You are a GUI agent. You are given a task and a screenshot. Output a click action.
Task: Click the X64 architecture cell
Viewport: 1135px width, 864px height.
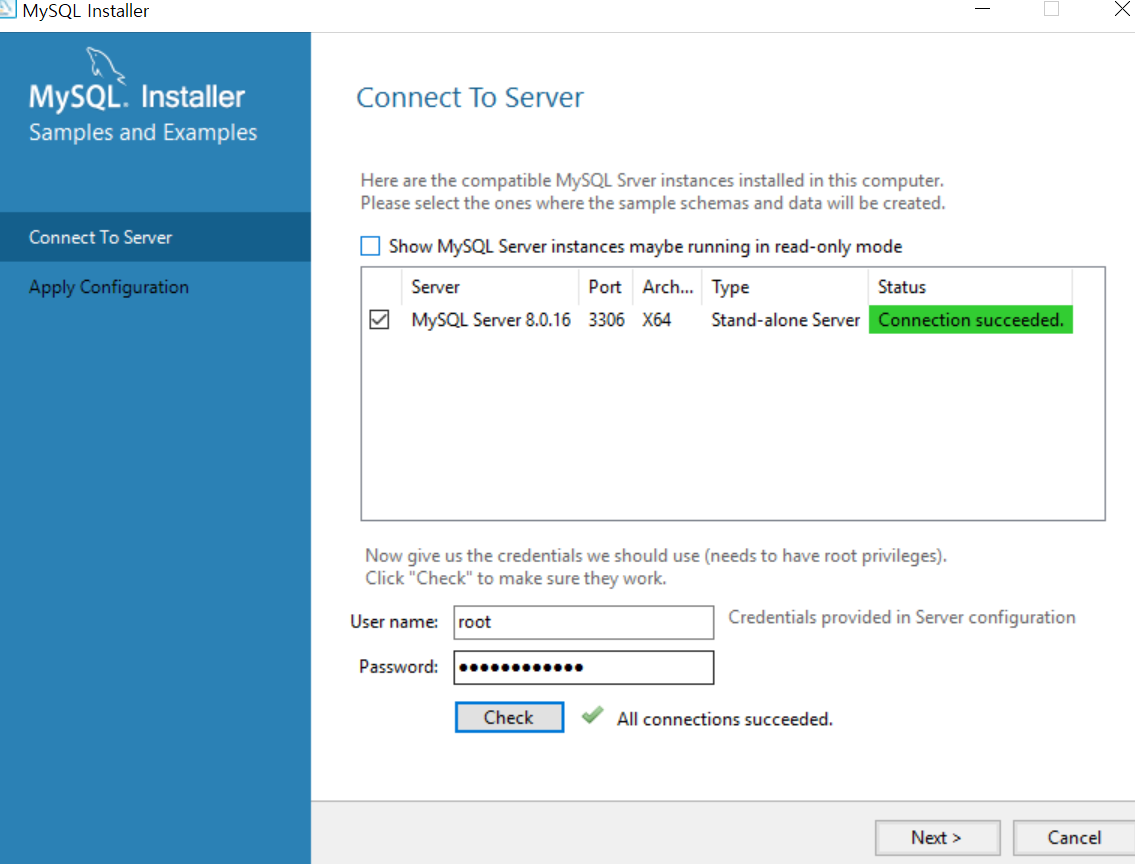click(x=657, y=320)
